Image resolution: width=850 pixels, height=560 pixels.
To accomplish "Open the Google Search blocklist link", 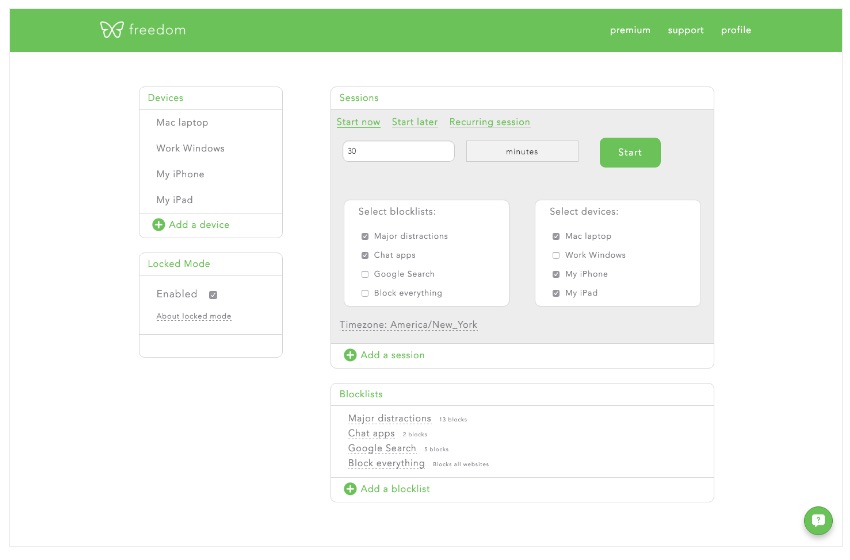I will 382,448.
